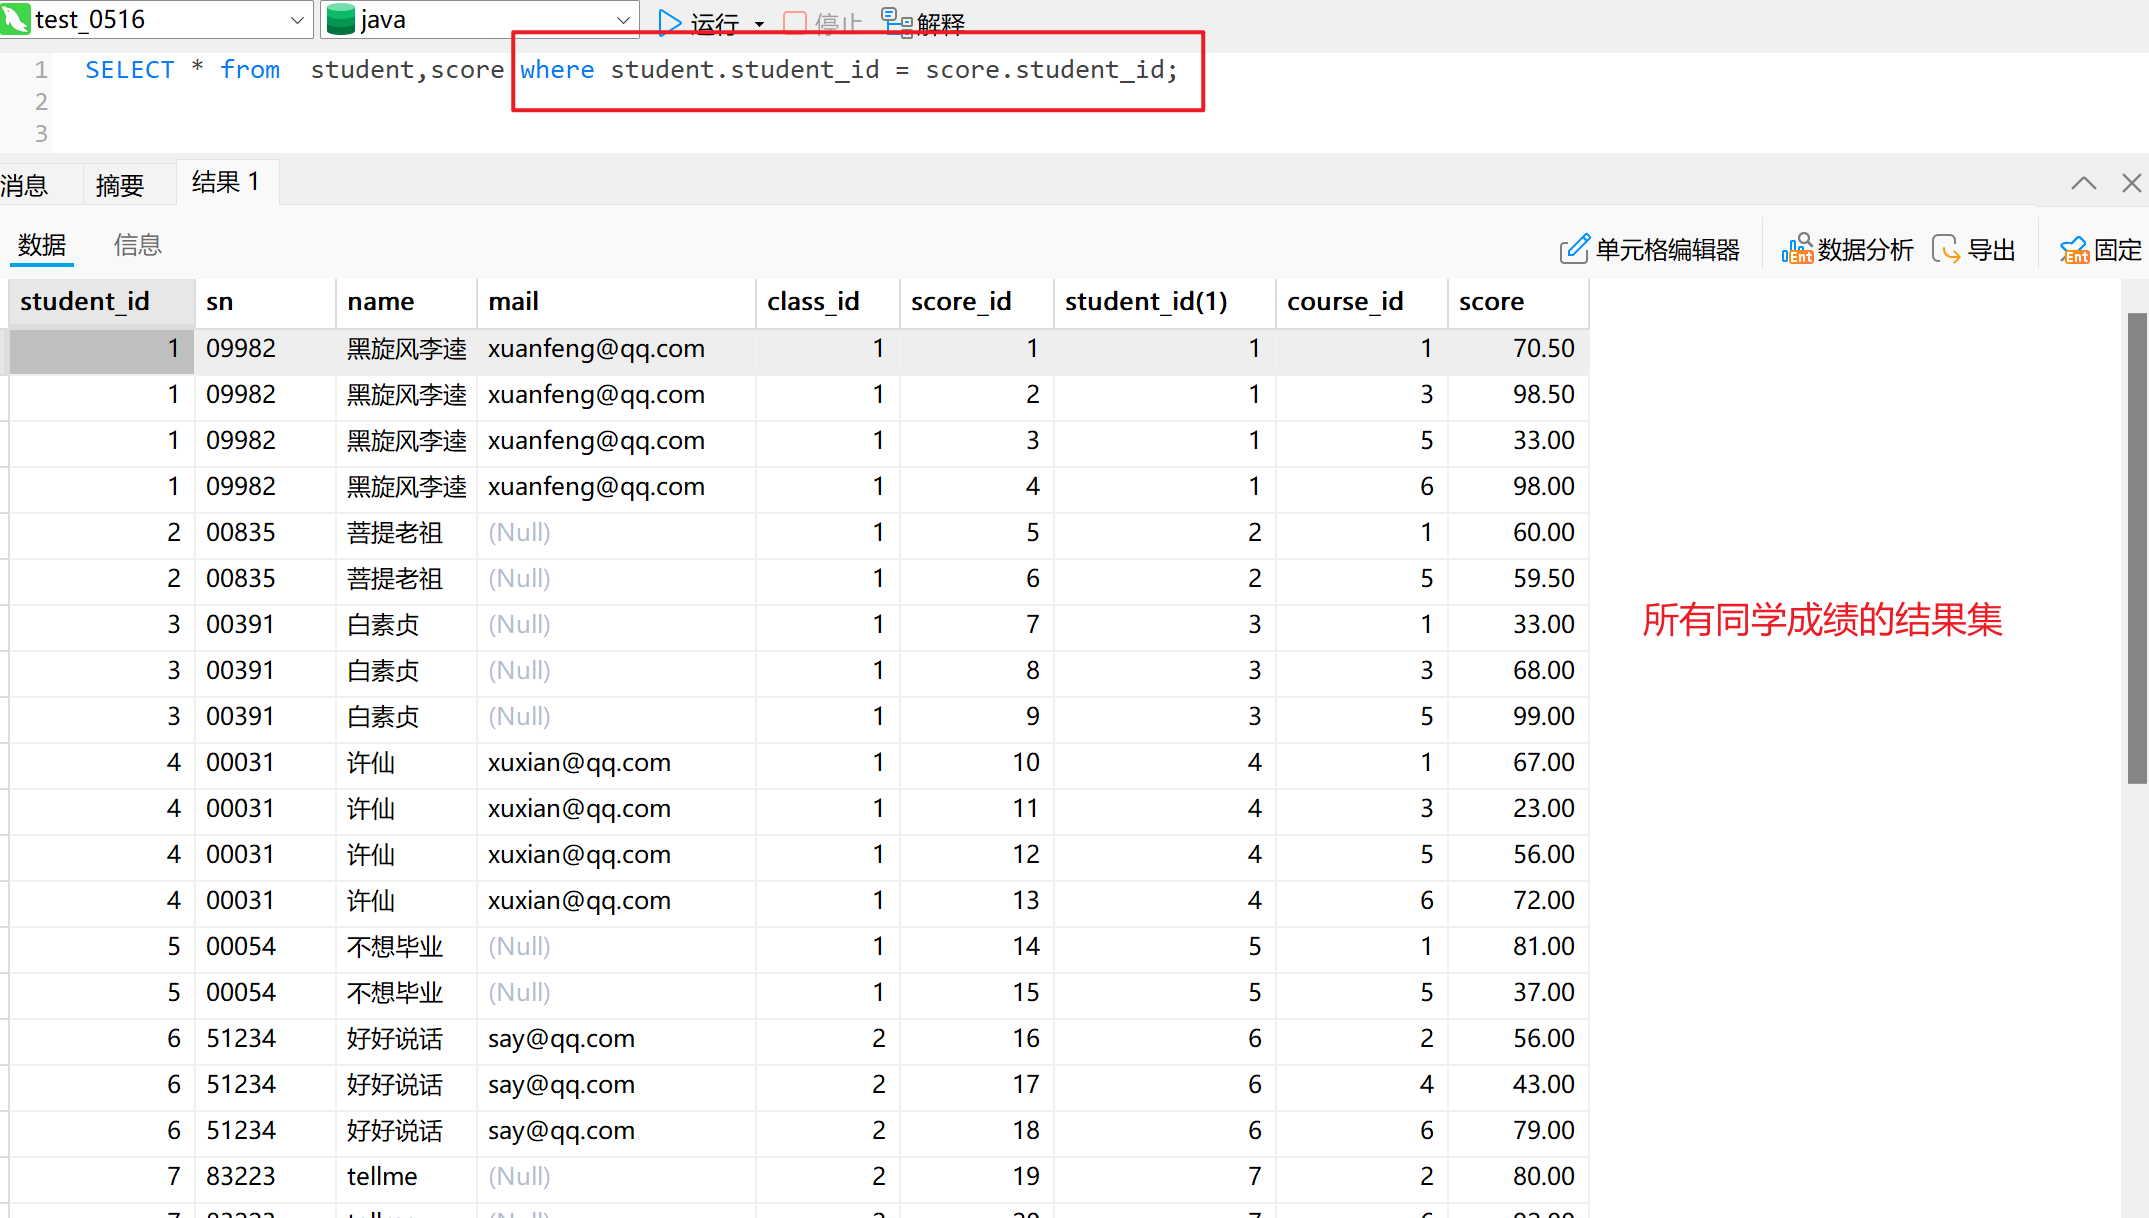This screenshot has width=2149, height=1218.
Task: Close the results panel with the X
Action: [2131, 183]
